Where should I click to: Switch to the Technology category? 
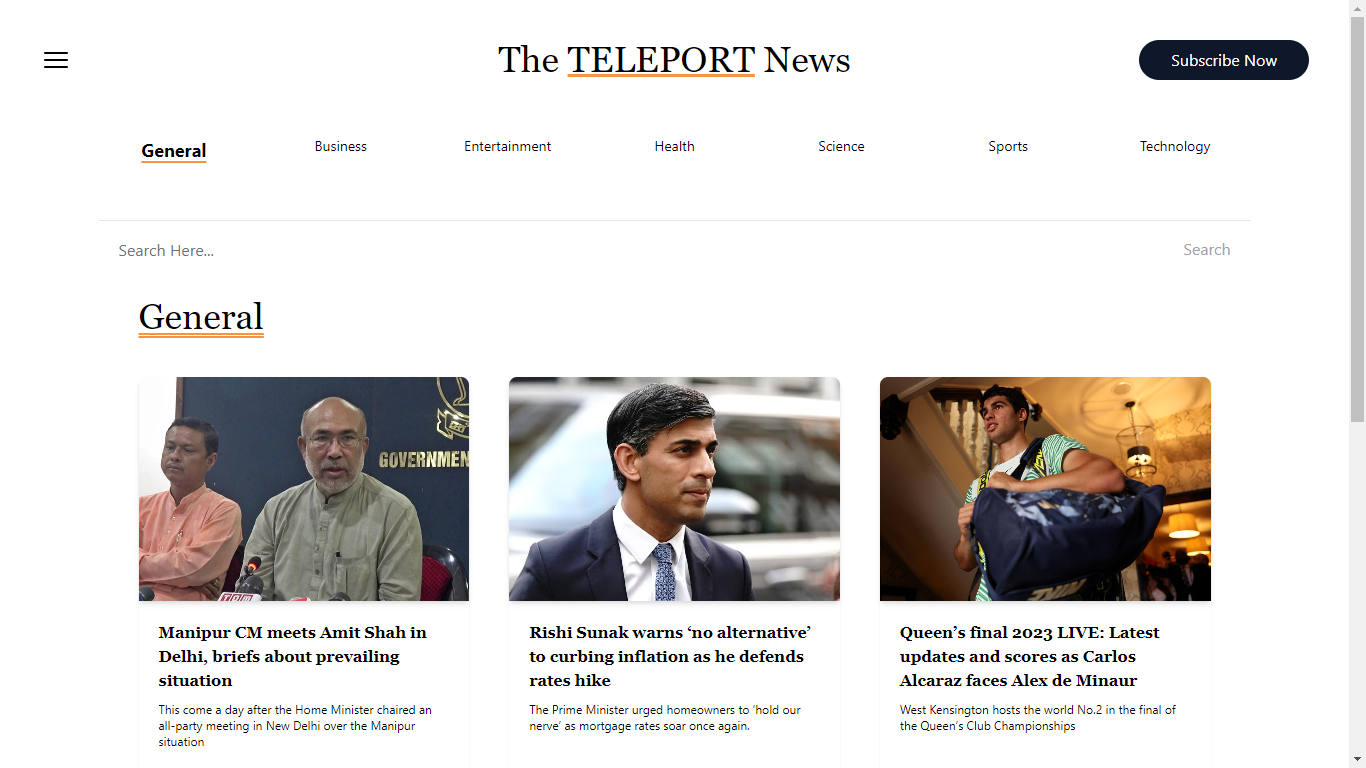click(1175, 146)
